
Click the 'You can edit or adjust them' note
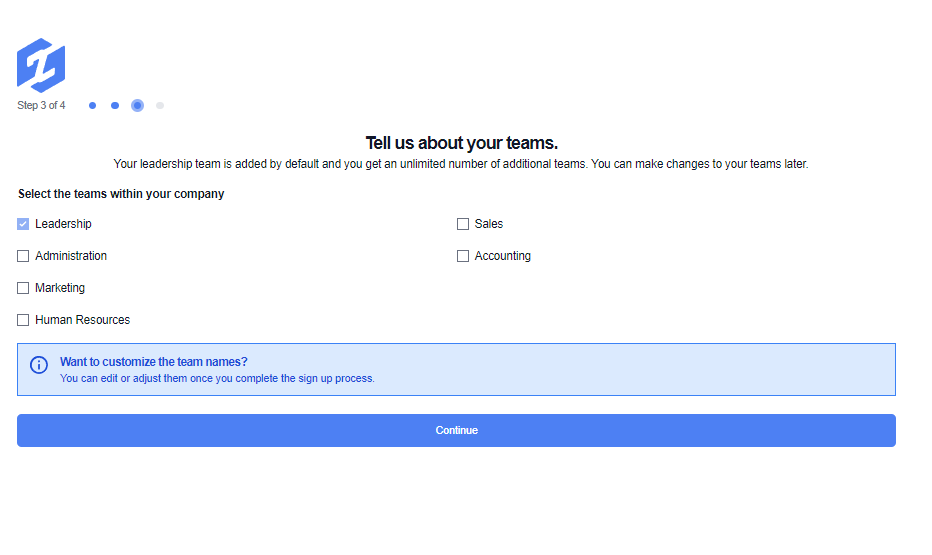217,379
